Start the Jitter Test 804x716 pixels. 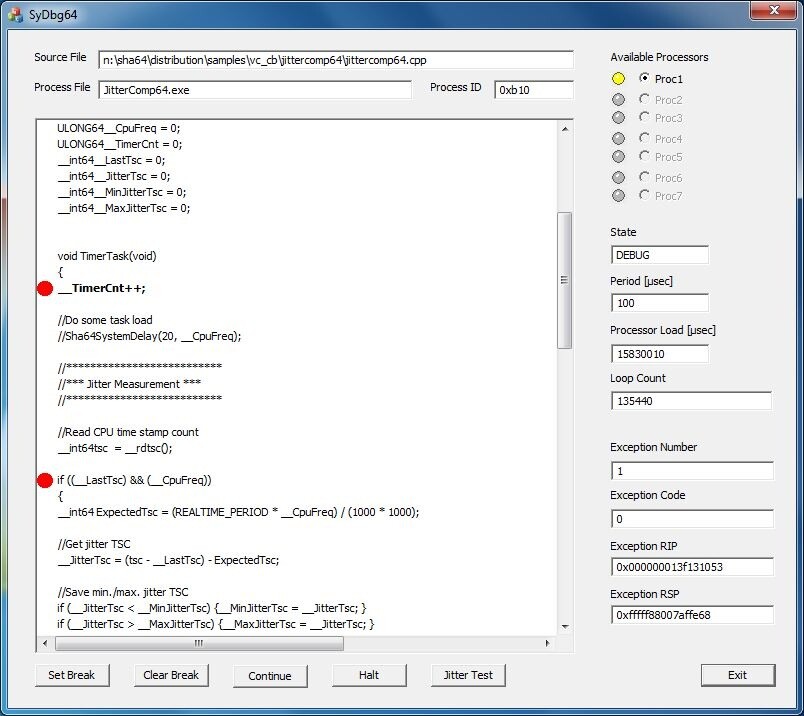tap(468, 675)
